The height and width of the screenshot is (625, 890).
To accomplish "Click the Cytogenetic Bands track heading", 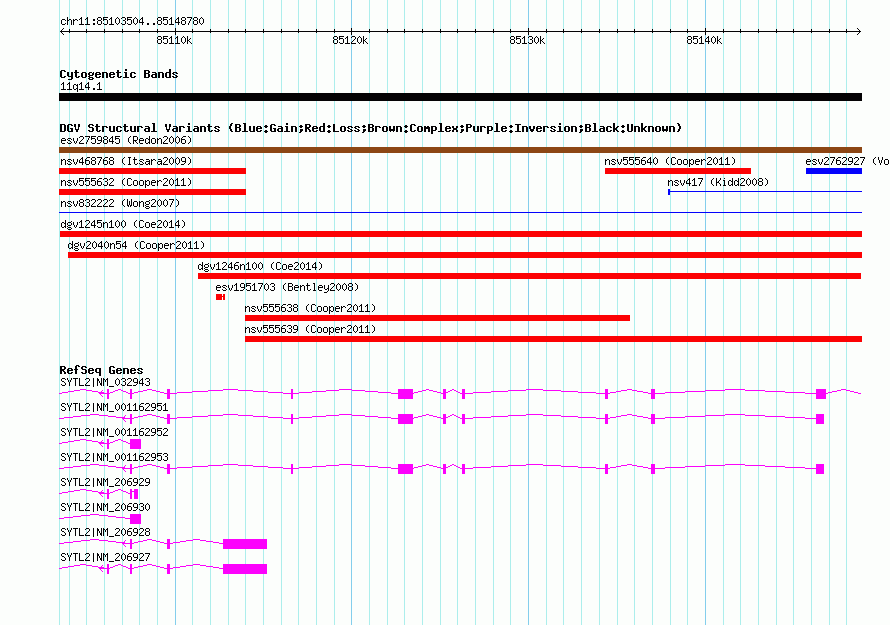I will coord(119,74).
